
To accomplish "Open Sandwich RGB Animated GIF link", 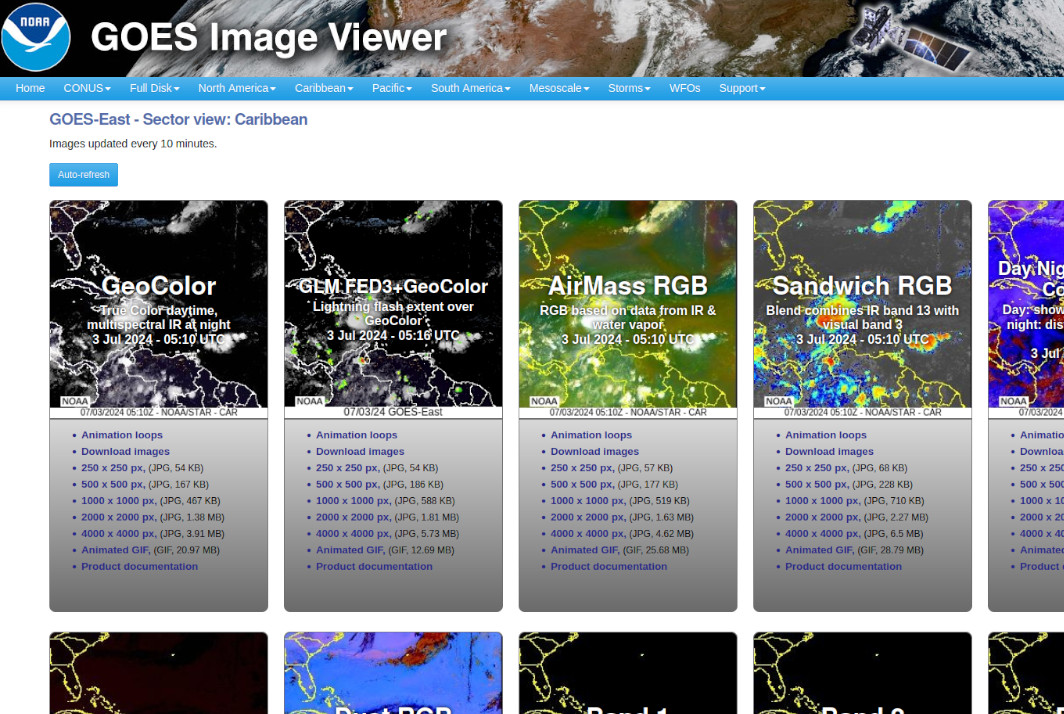I will pos(819,550).
